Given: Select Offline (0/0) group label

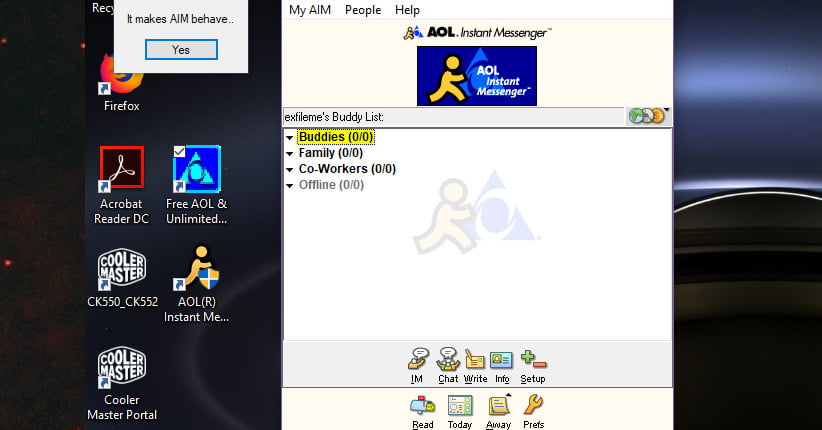Looking at the screenshot, I should (331, 185).
